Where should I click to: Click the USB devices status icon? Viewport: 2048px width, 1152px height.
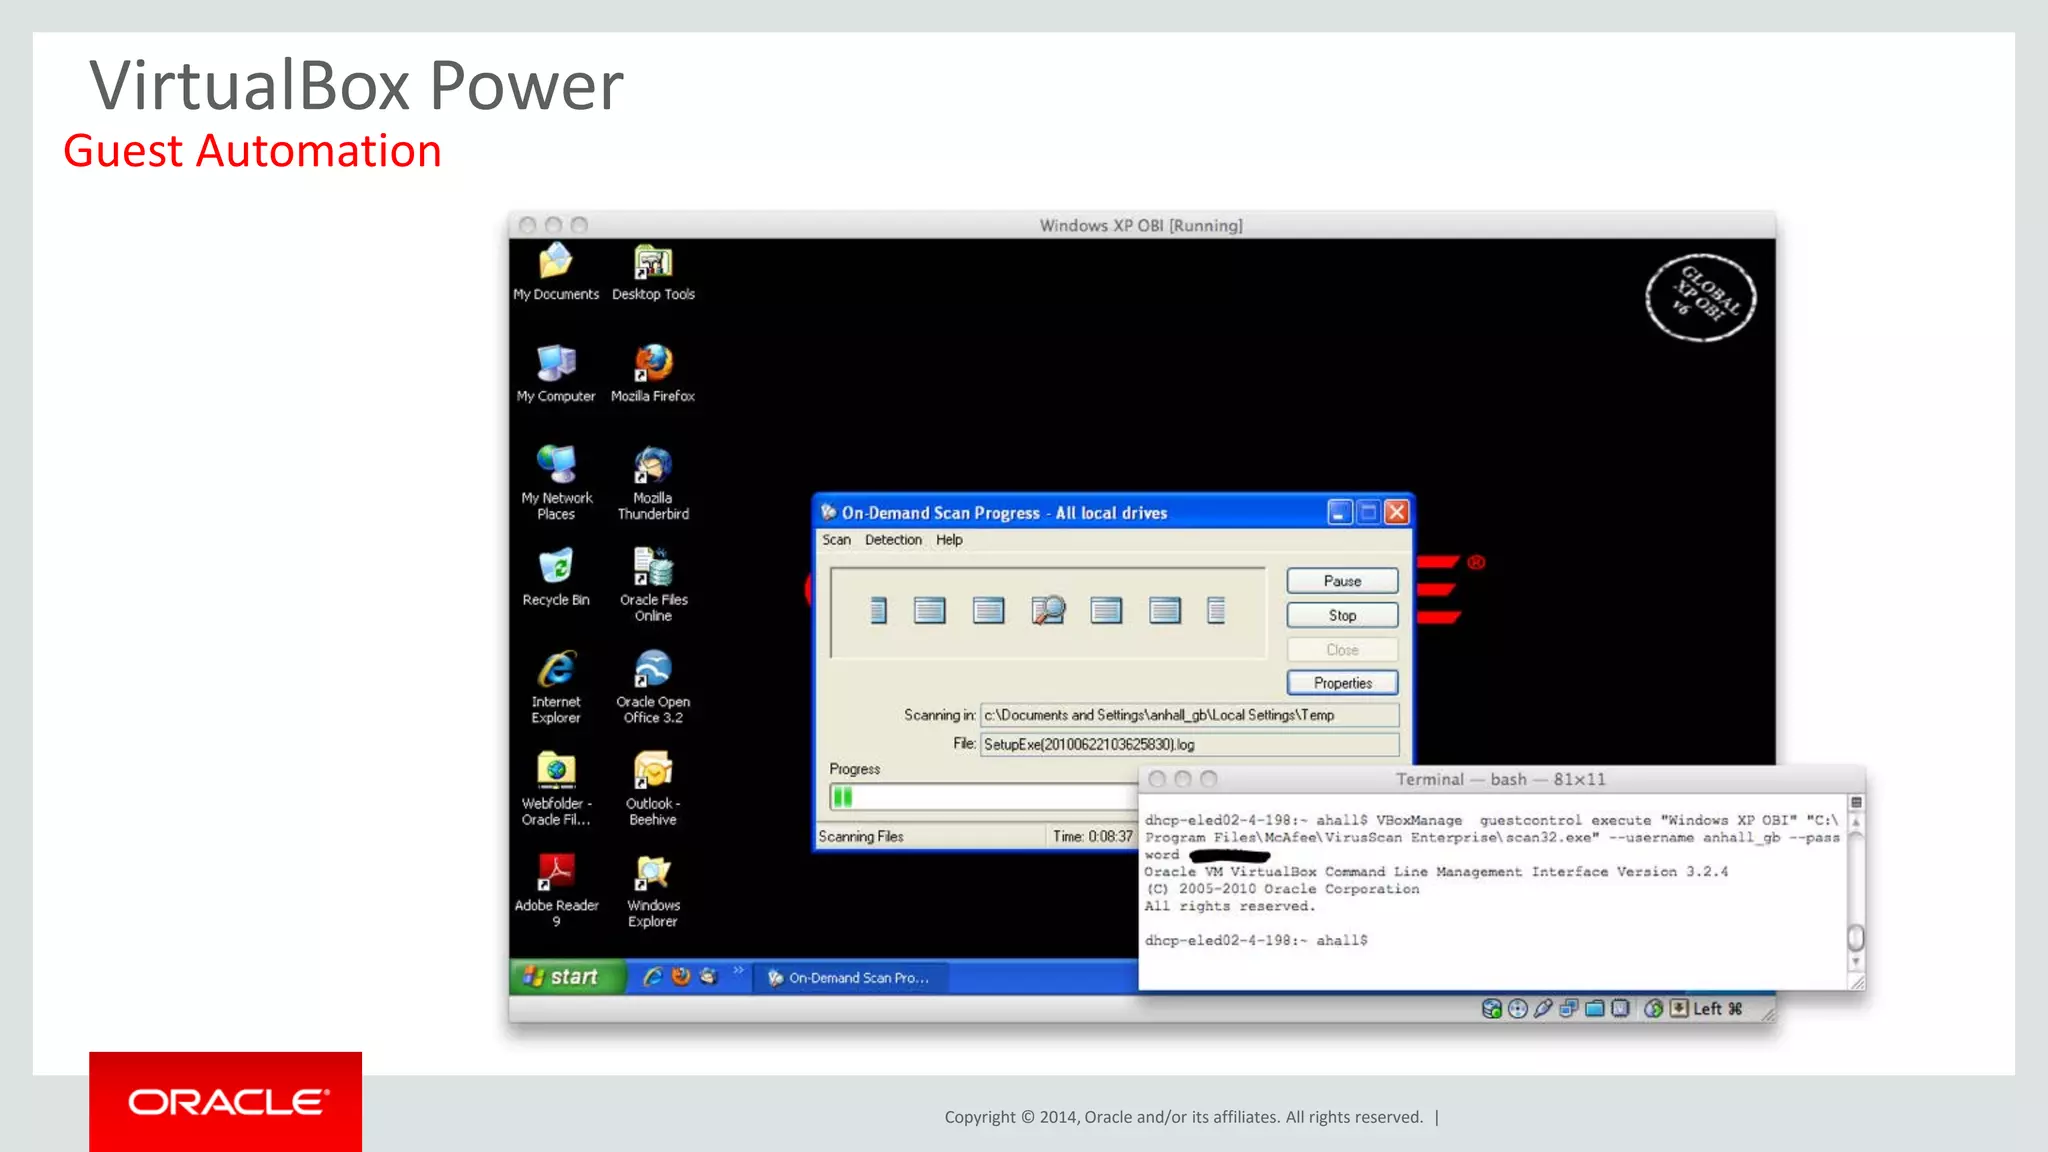(1543, 1009)
